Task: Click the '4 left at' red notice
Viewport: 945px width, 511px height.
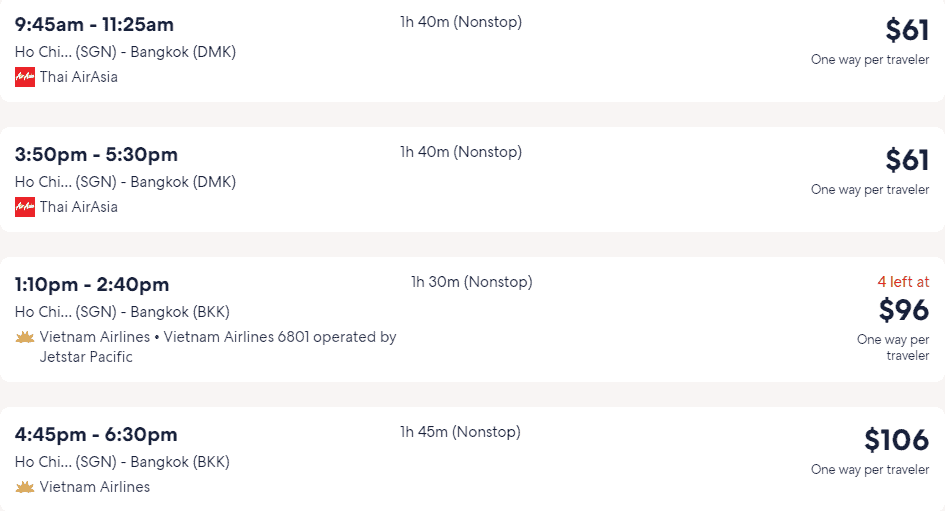Action: 903,282
